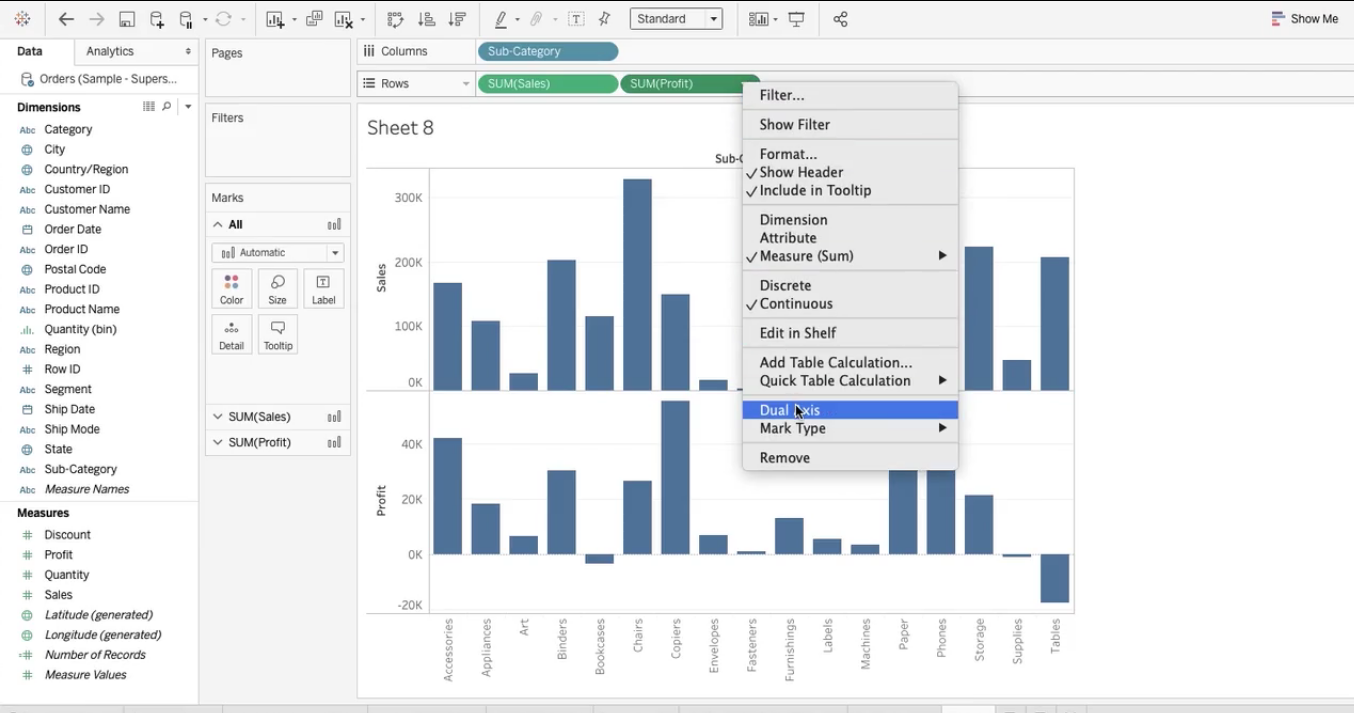Click the presentation mode icon
This screenshot has height=713, width=1354.
(797, 19)
